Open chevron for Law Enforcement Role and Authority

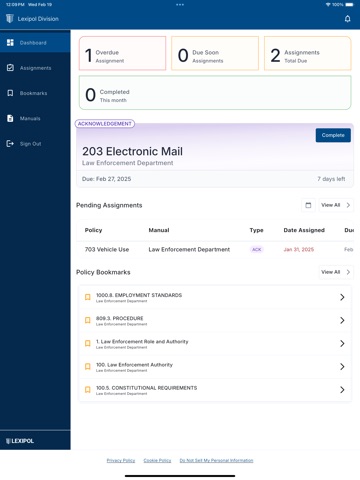[342, 343]
